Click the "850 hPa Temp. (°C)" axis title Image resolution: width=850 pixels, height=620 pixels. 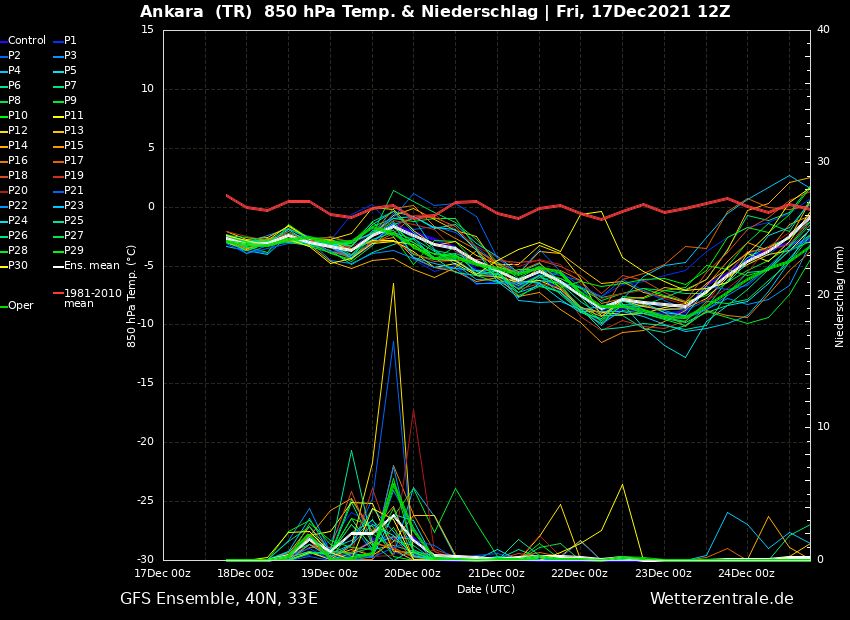(x=132, y=296)
